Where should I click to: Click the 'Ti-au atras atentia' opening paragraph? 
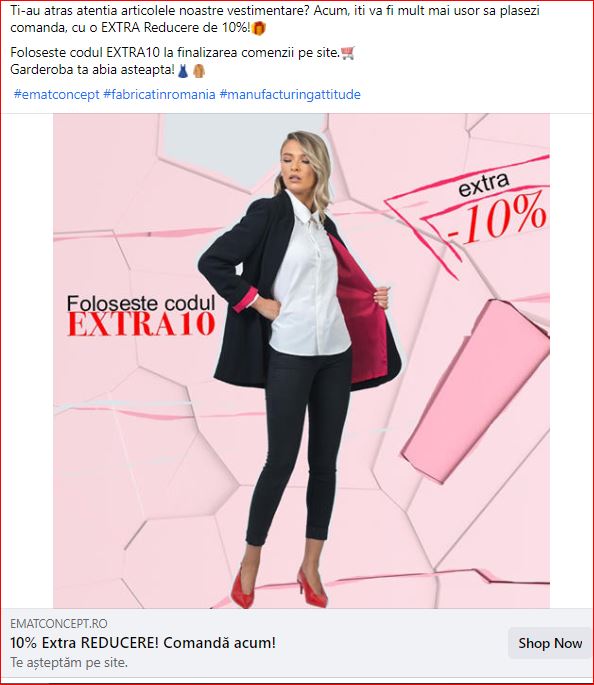click(275, 19)
